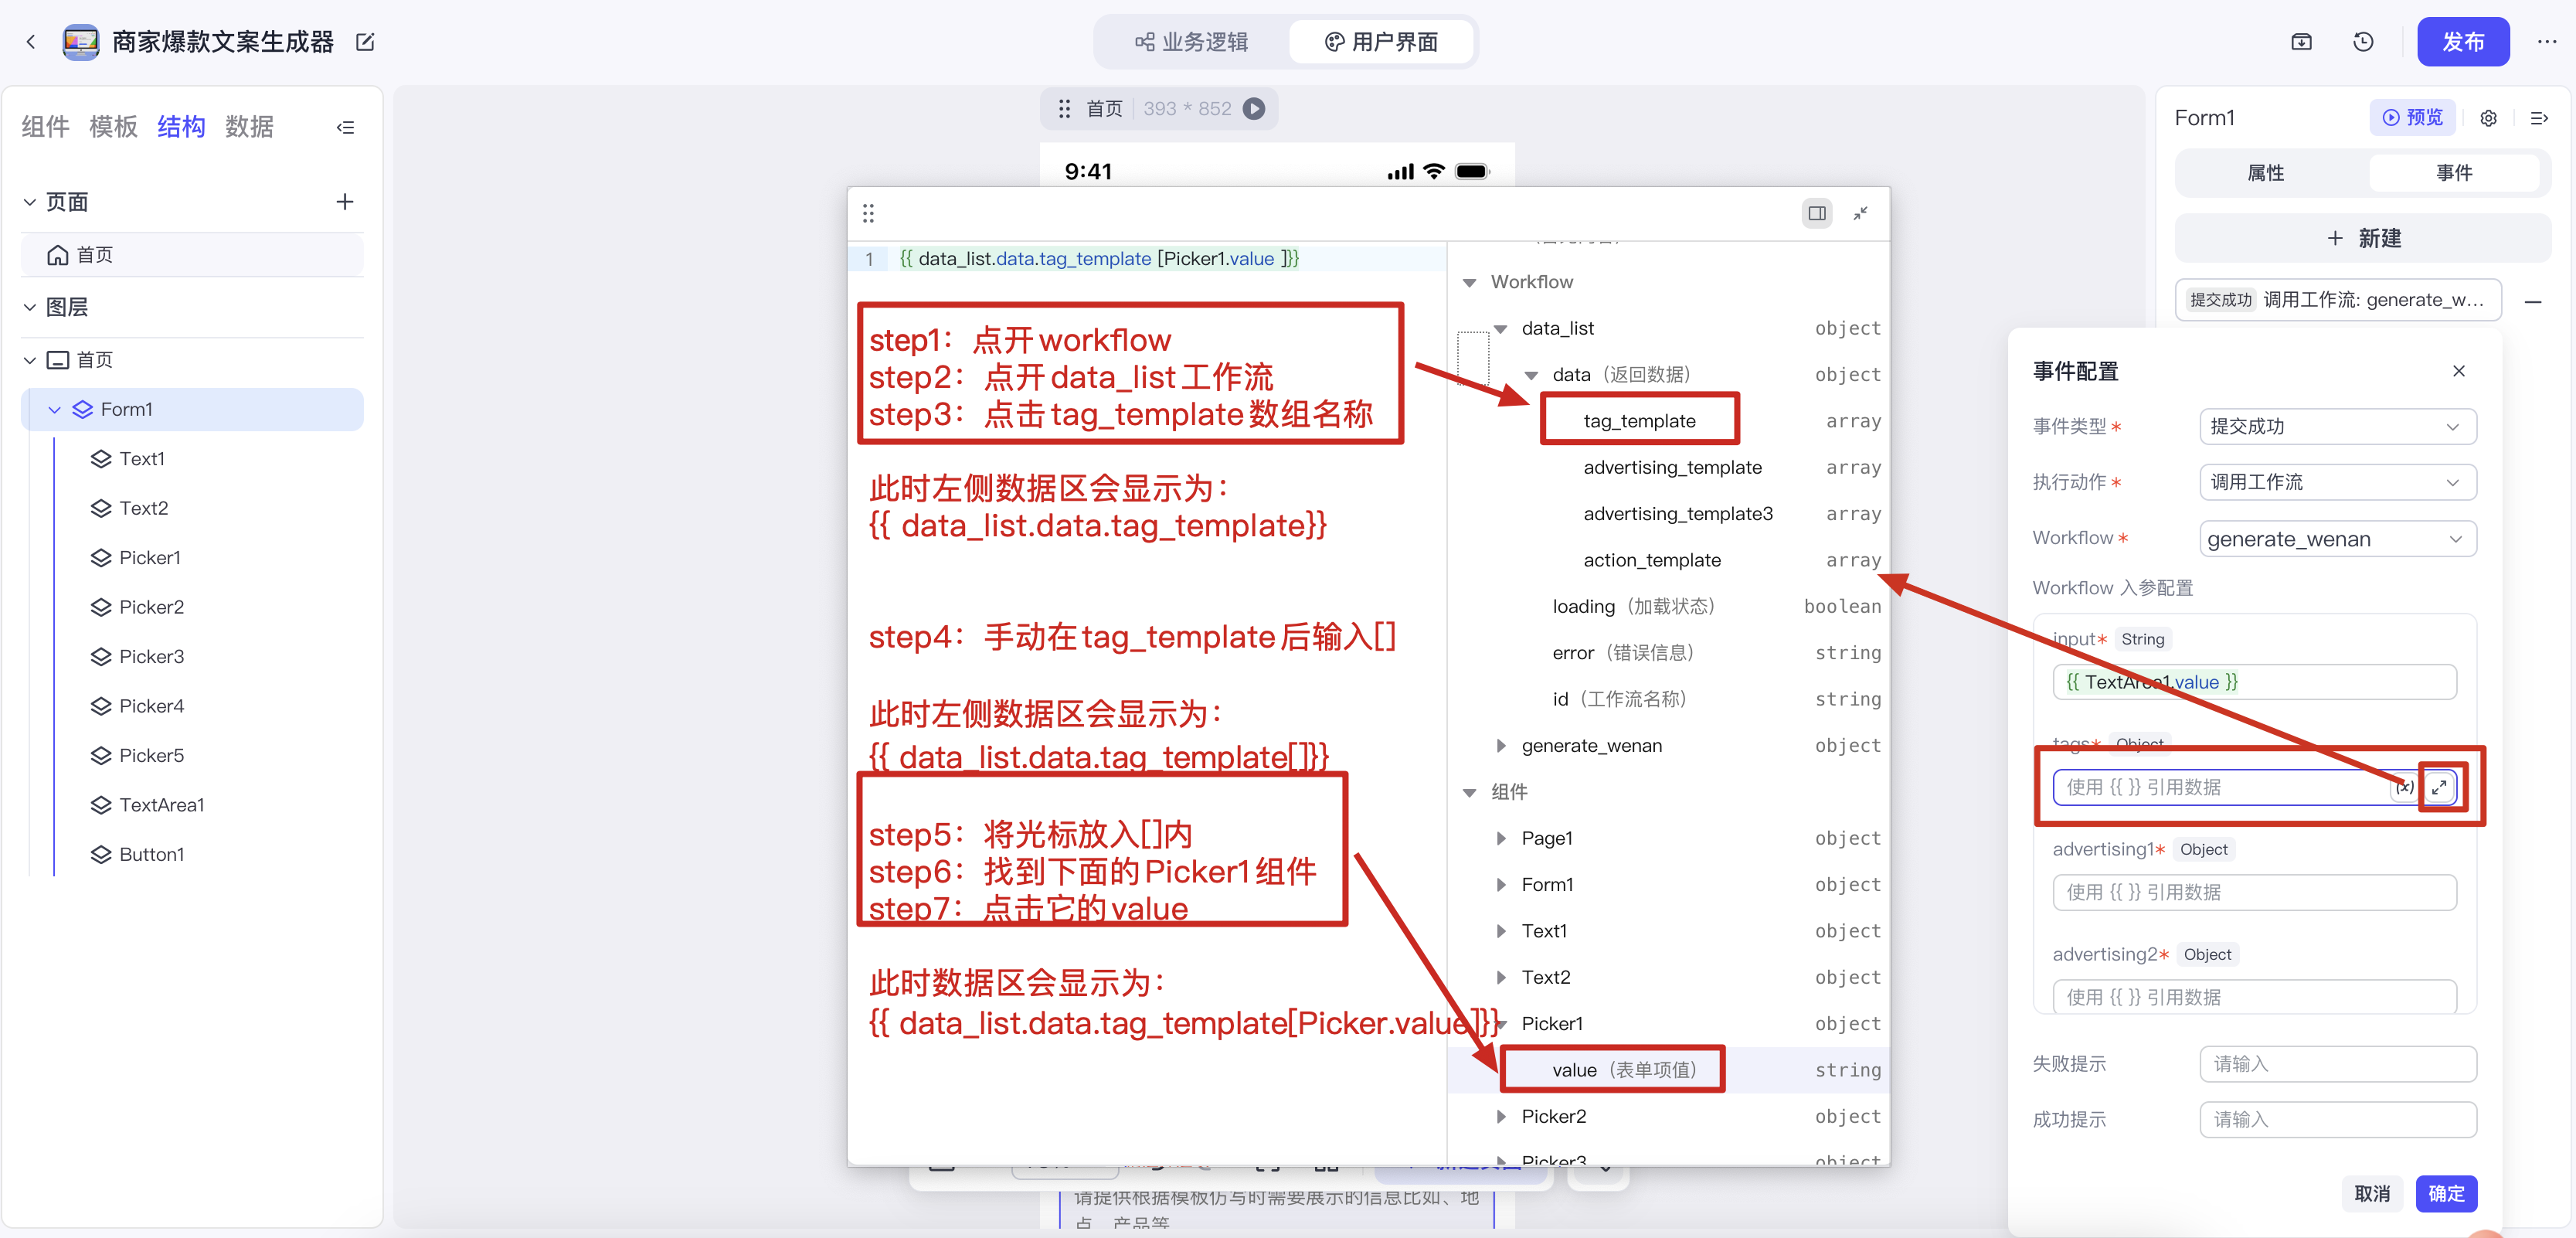The image size is (2576, 1238).
Task: Collapse the Form1 layer tree node
Action: click(x=55, y=410)
